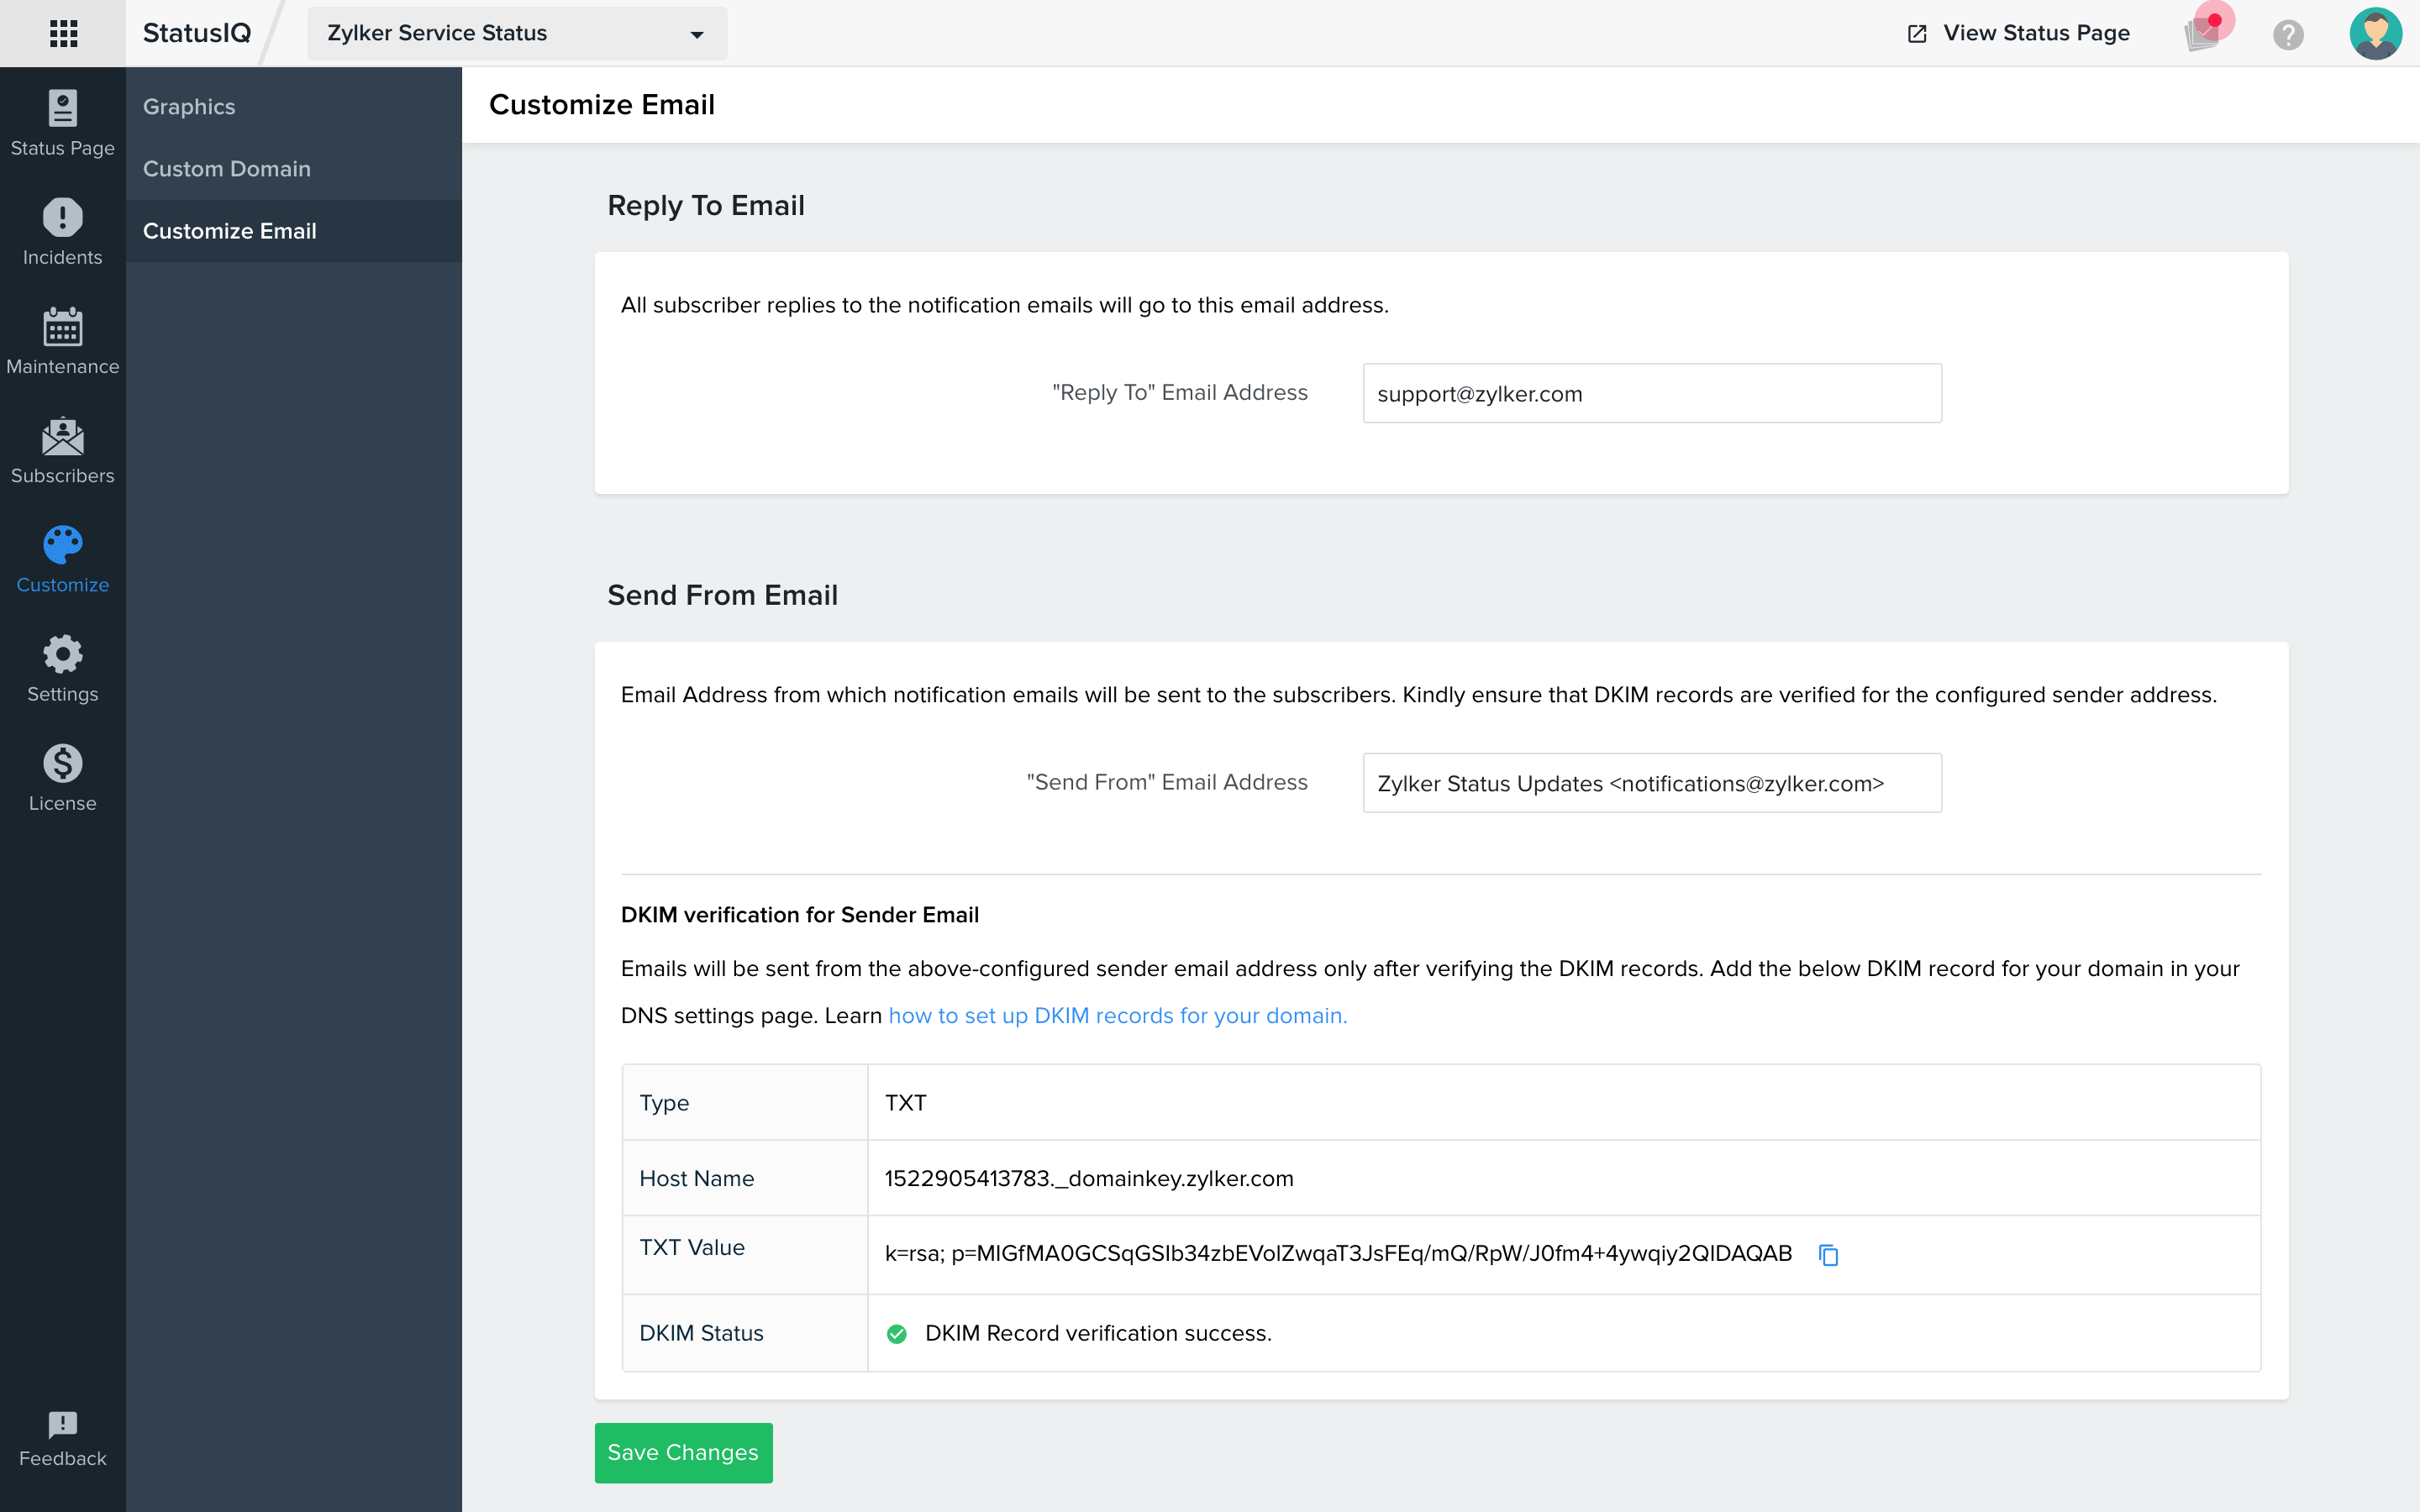The width and height of the screenshot is (2420, 1512).
Task: Click the DKIM verification success status icon
Action: [x=899, y=1331]
